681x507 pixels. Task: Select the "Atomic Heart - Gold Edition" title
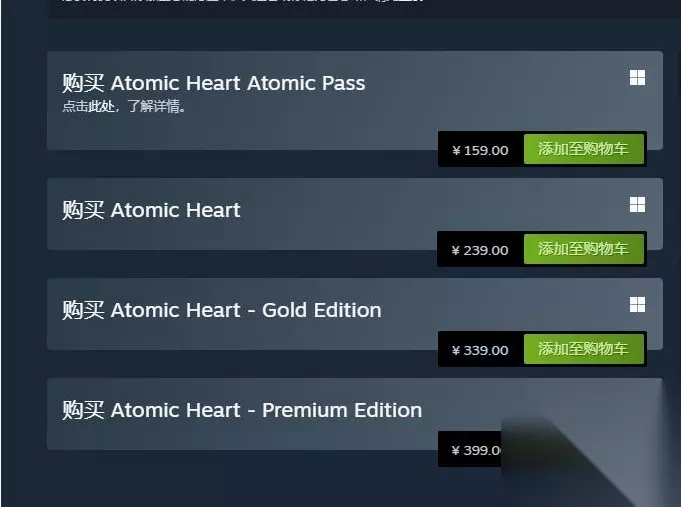pos(246,310)
